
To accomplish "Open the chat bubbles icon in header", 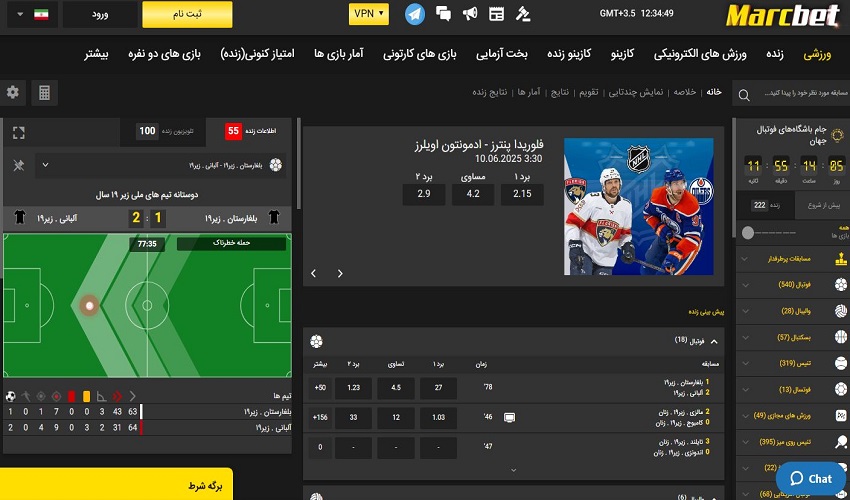I will click(443, 14).
